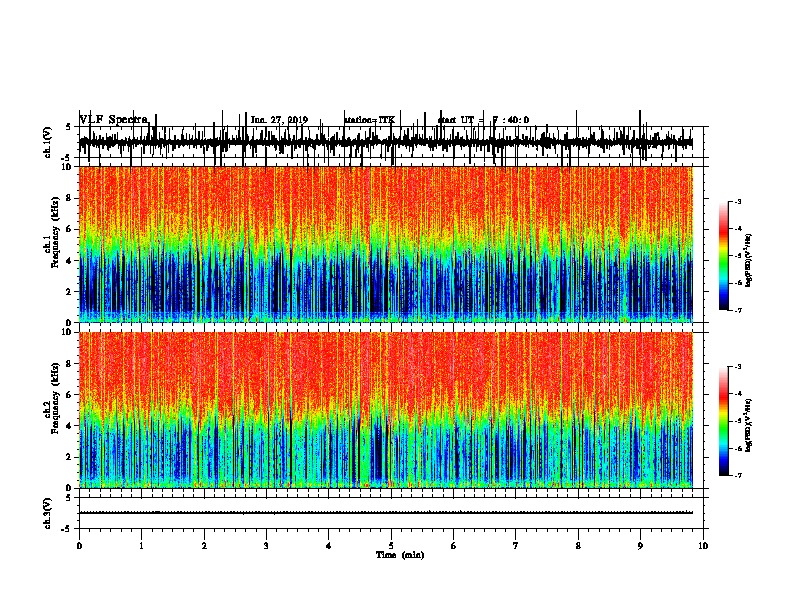
Task: Click the log(PSD) label beside ch.1 colorbar
Action: 748,261
